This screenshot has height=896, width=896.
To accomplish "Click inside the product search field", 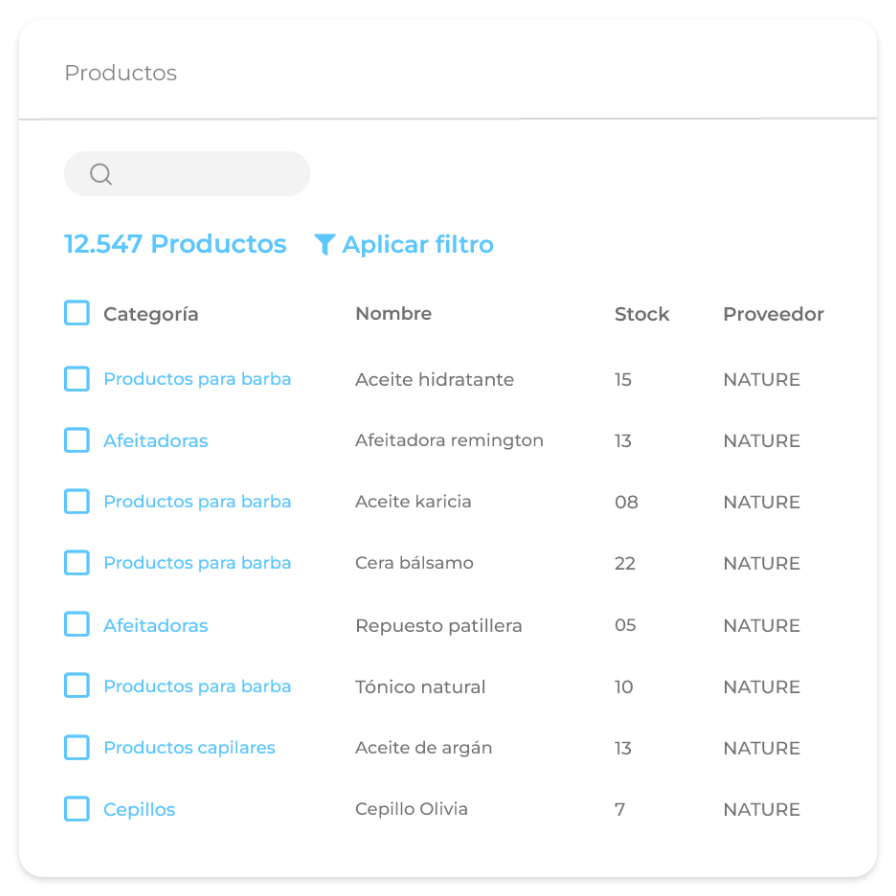I will tap(205, 174).
